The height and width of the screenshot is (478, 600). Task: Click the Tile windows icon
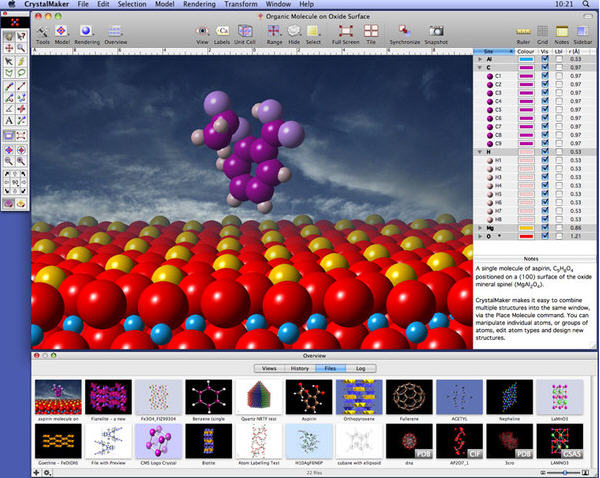(x=370, y=31)
